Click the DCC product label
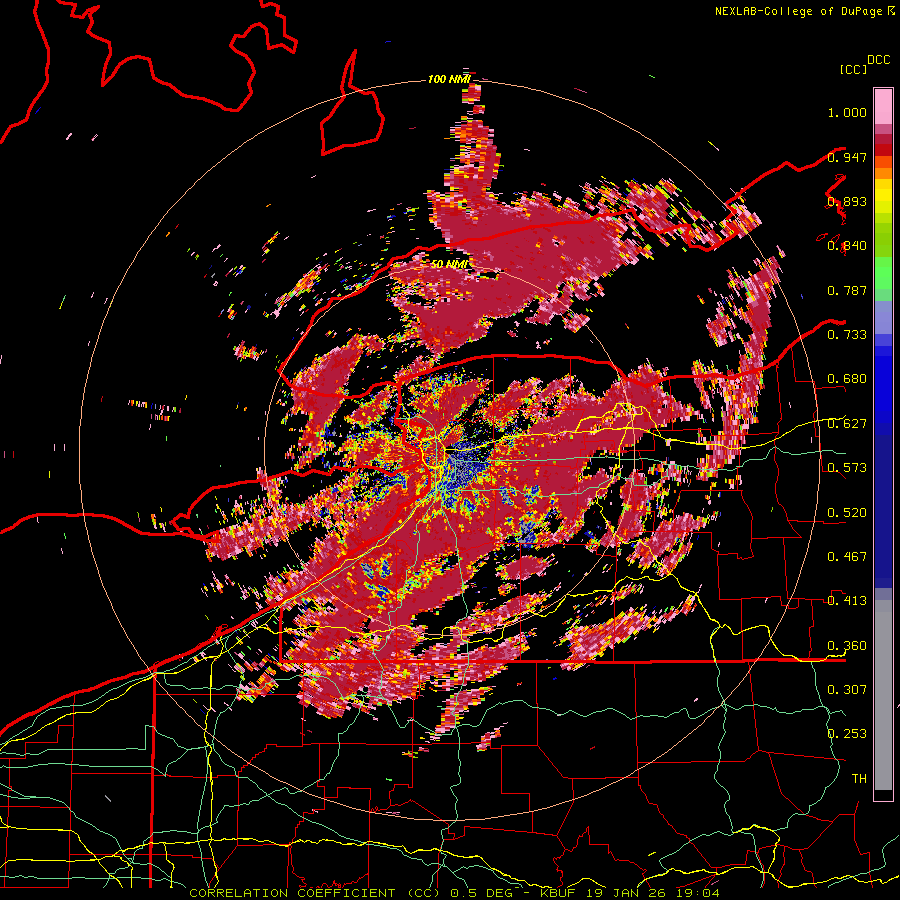The width and height of the screenshot is (900, 900). pyautogui.click(x=879, y=60)
